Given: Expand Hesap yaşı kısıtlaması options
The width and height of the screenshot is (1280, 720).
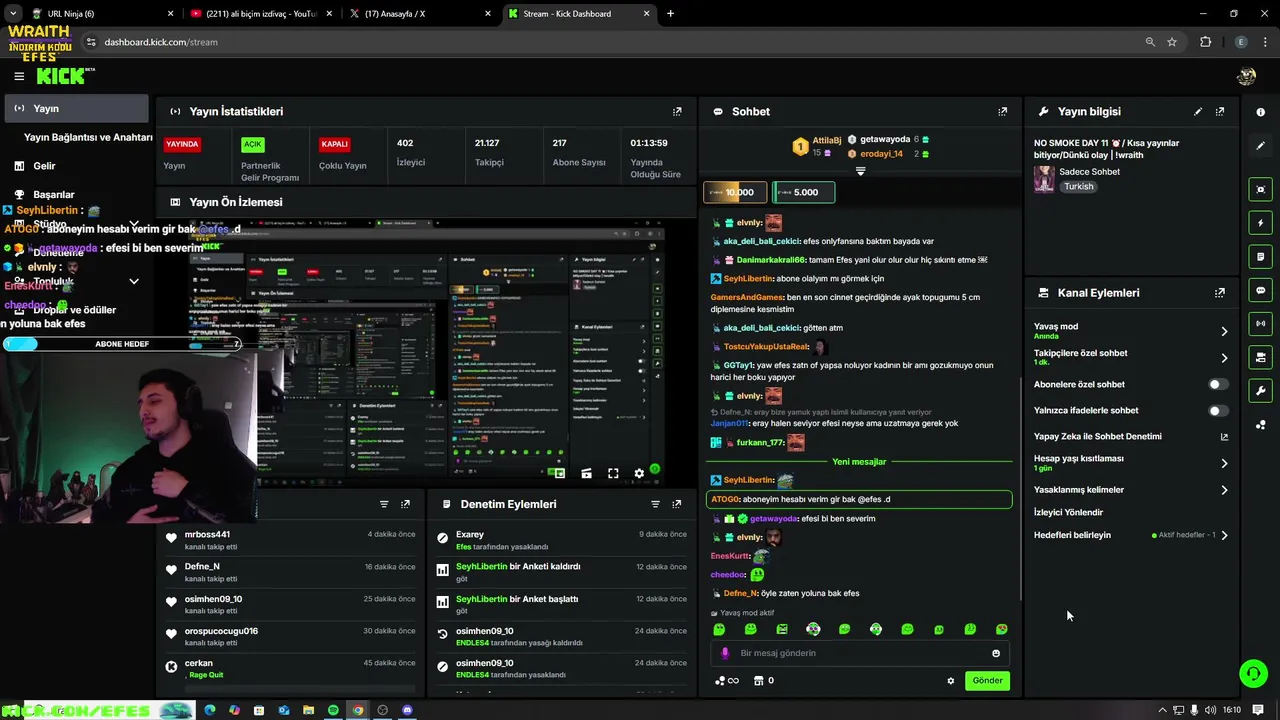Looking at the screenshot, I should pos(1224,463).
